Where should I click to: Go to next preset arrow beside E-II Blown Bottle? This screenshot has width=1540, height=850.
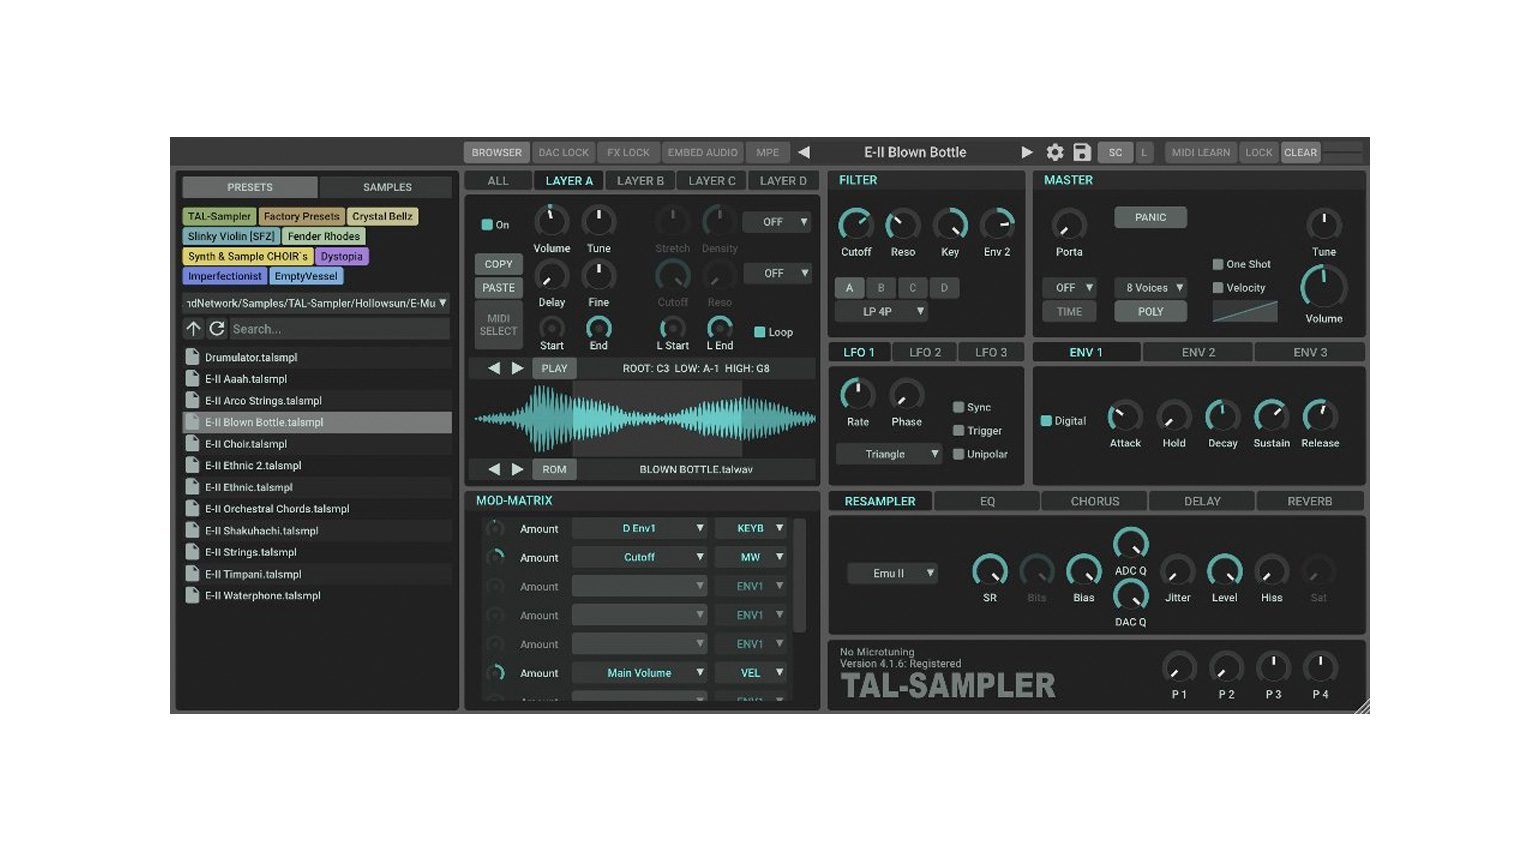1026,152
